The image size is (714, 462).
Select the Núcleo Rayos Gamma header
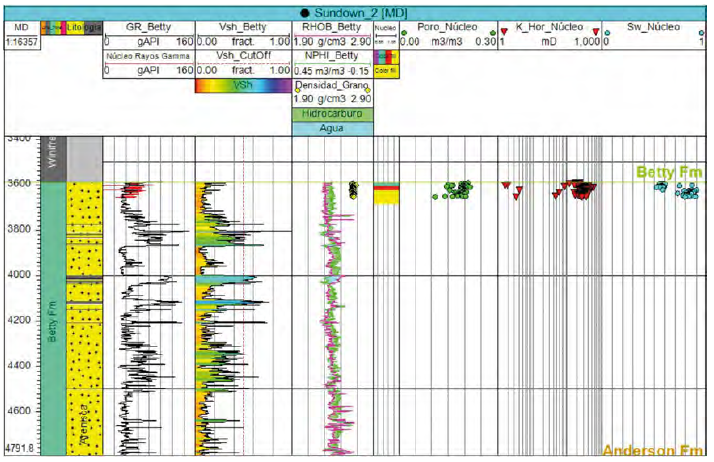pyautogui.click(x=149, y=57)
